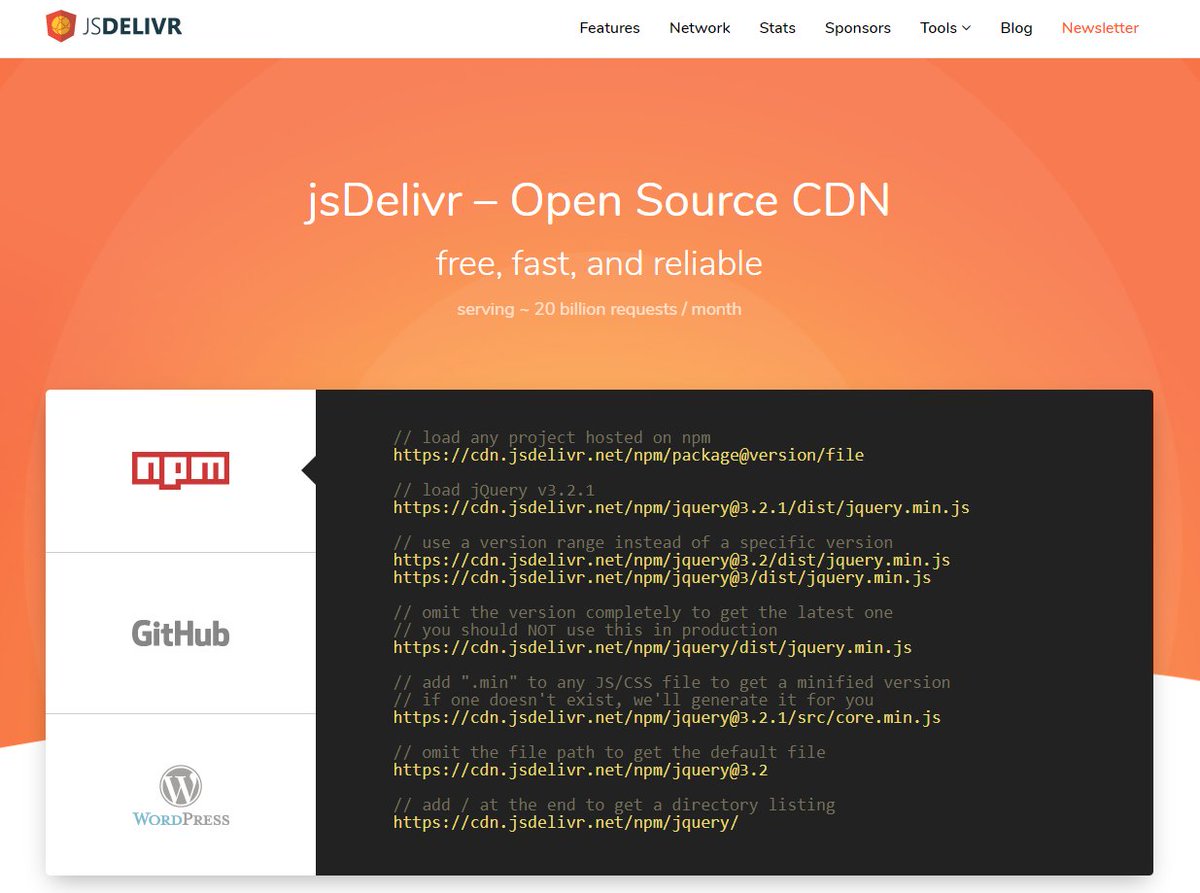
Task: Click the 'we'll generate it for you' comment
Action: point(633,700)
